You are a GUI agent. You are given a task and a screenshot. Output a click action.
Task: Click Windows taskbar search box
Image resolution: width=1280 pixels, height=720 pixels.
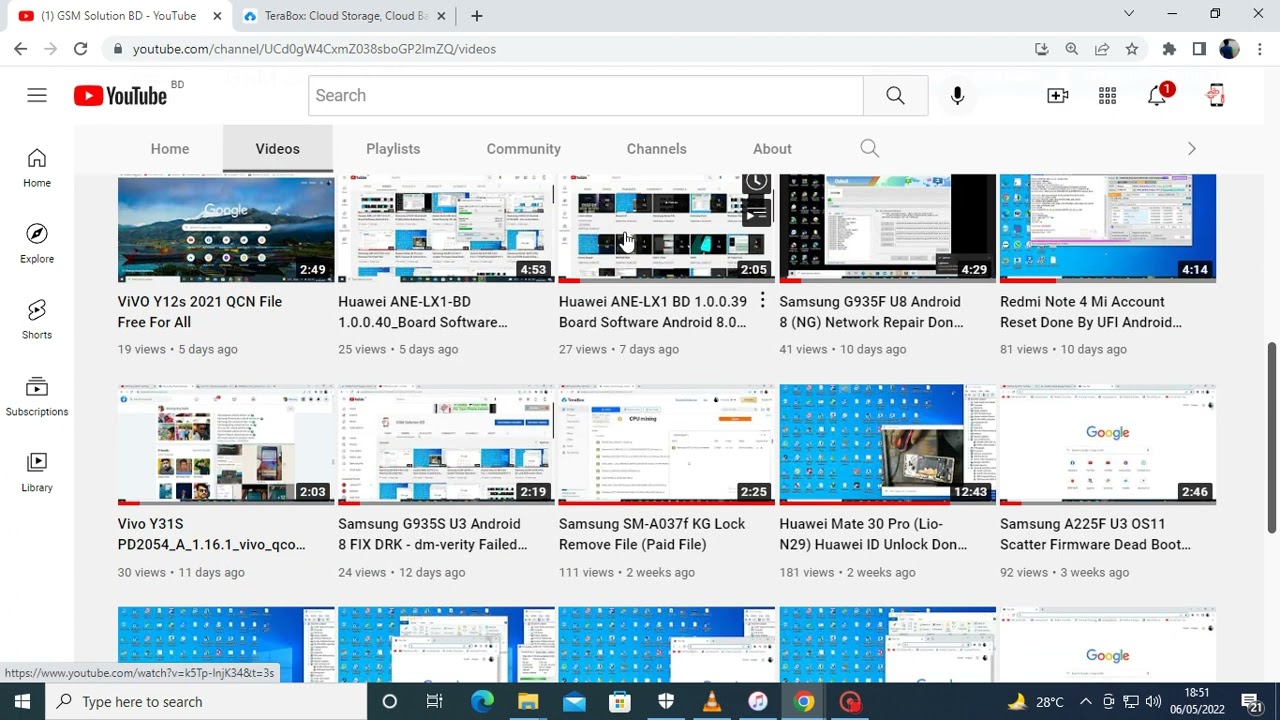[x=207, y=702]
